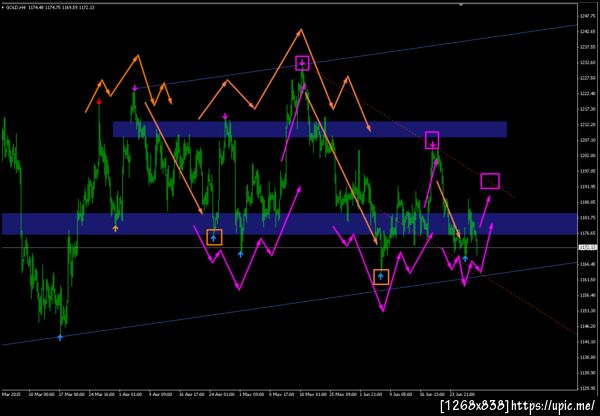Image resolution: width=600 pixels, height=416 pixels.
Task: Click the 9 Apr 09:00 date label
Action: [x=160, y=394]
